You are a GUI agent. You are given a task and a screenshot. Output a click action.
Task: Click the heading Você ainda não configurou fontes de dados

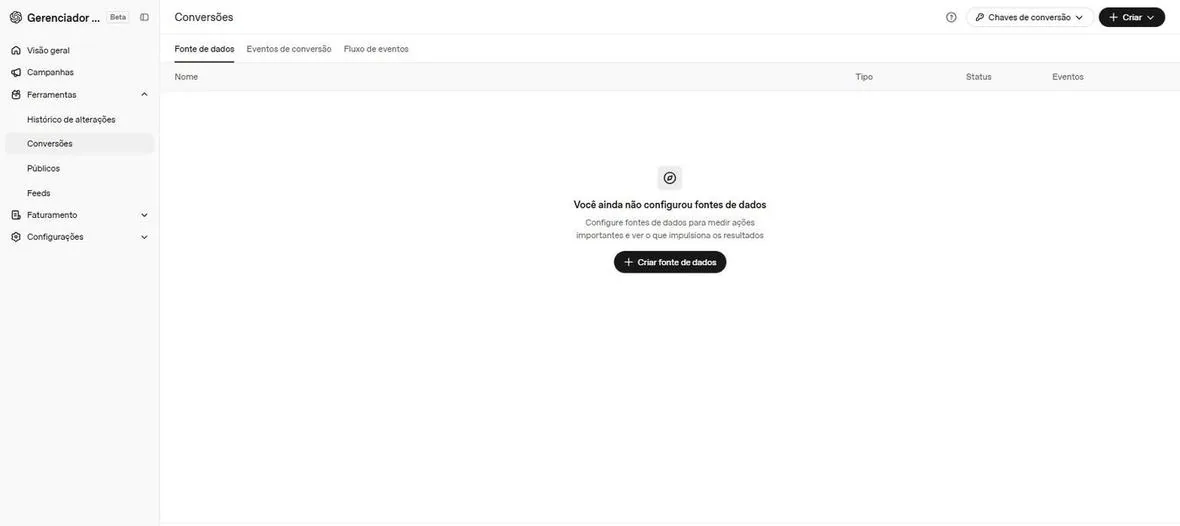(670, 205)
